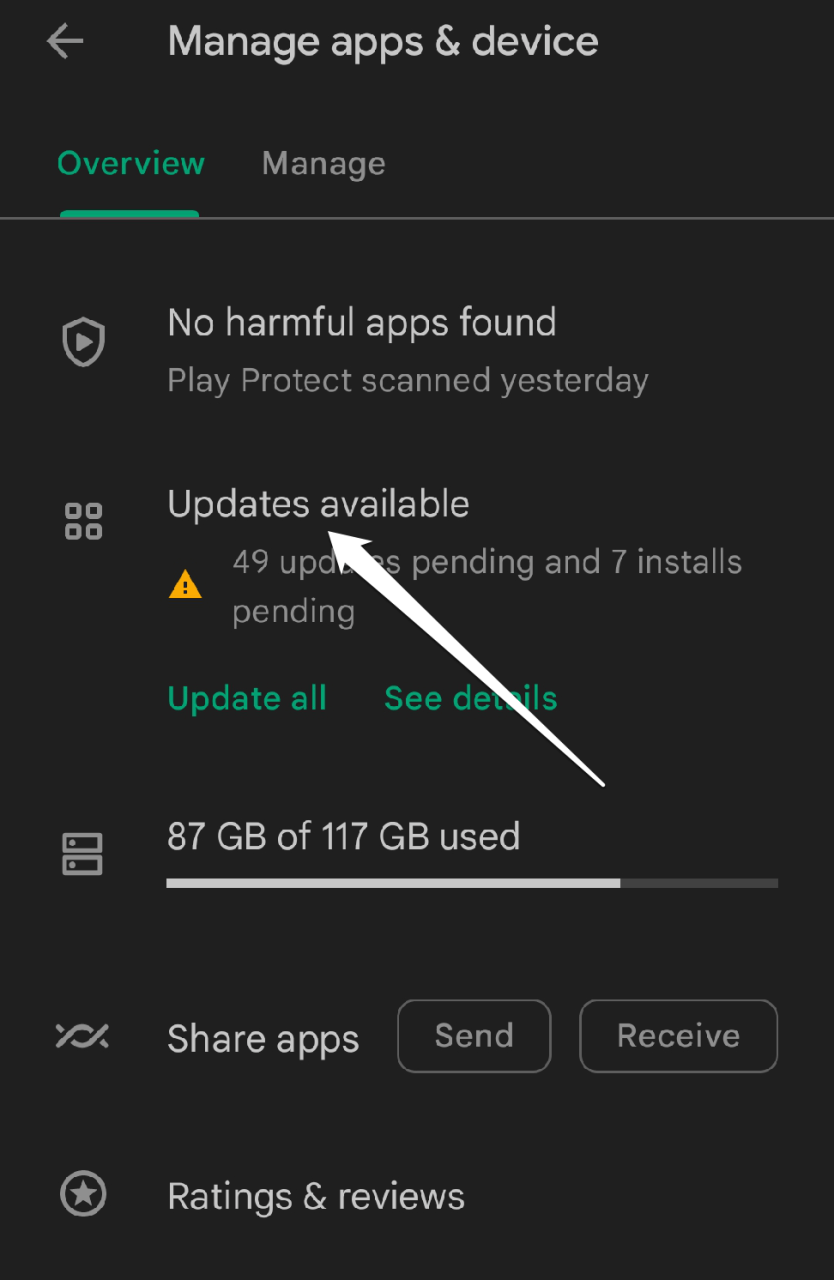Select the Overview tab
The image size is (834, 1280).
pos(131,164)
